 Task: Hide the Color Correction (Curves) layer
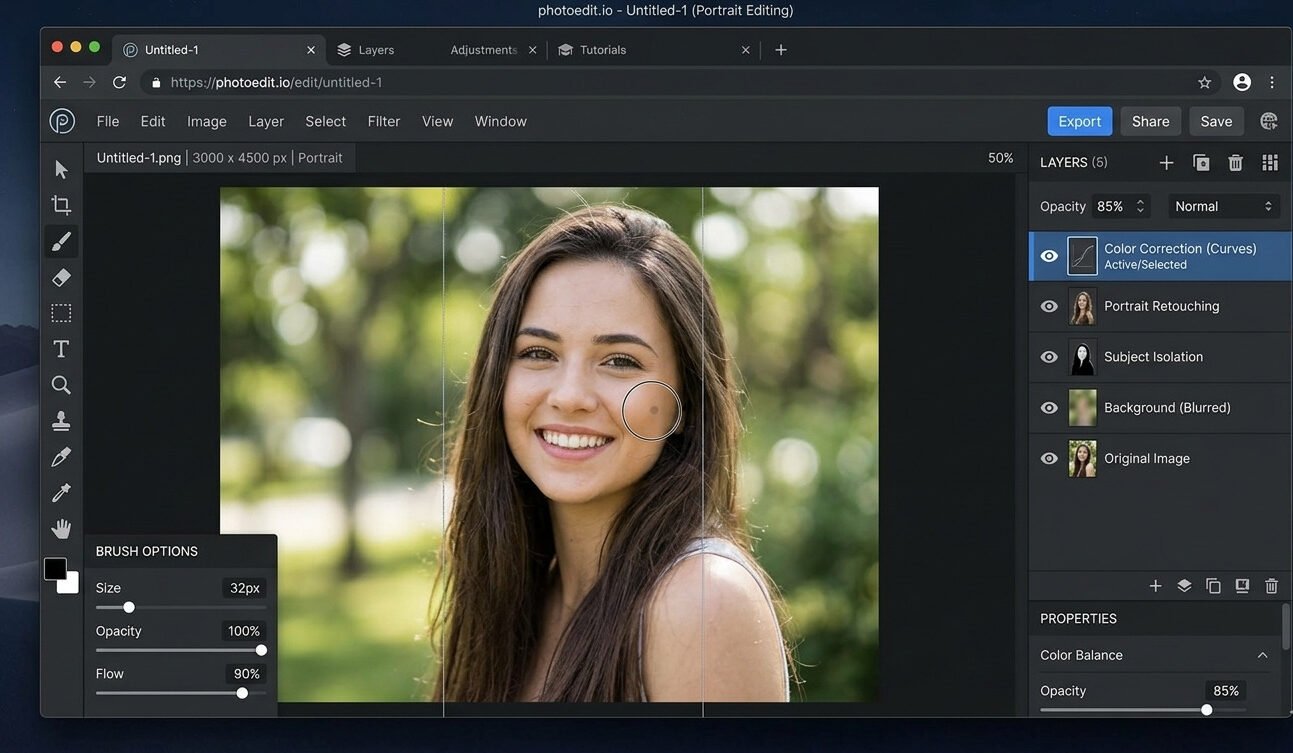click(x=1049, y=256)
